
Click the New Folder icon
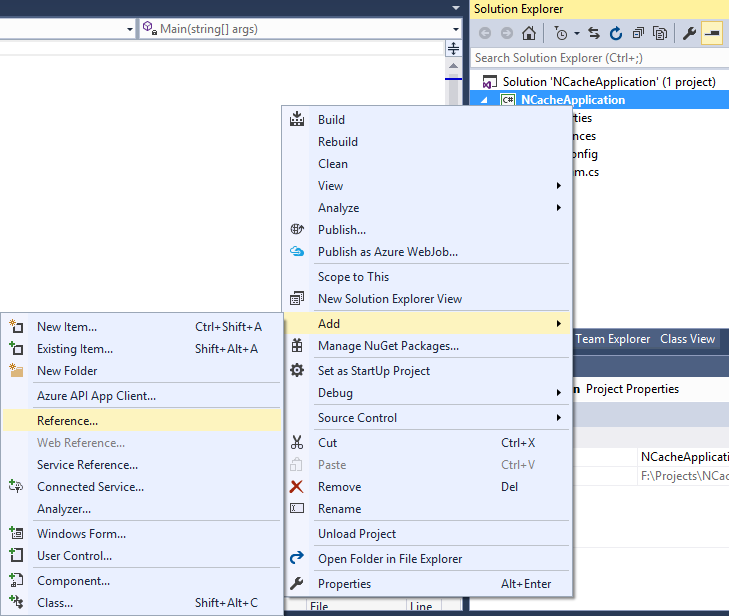tap(16, 371)
